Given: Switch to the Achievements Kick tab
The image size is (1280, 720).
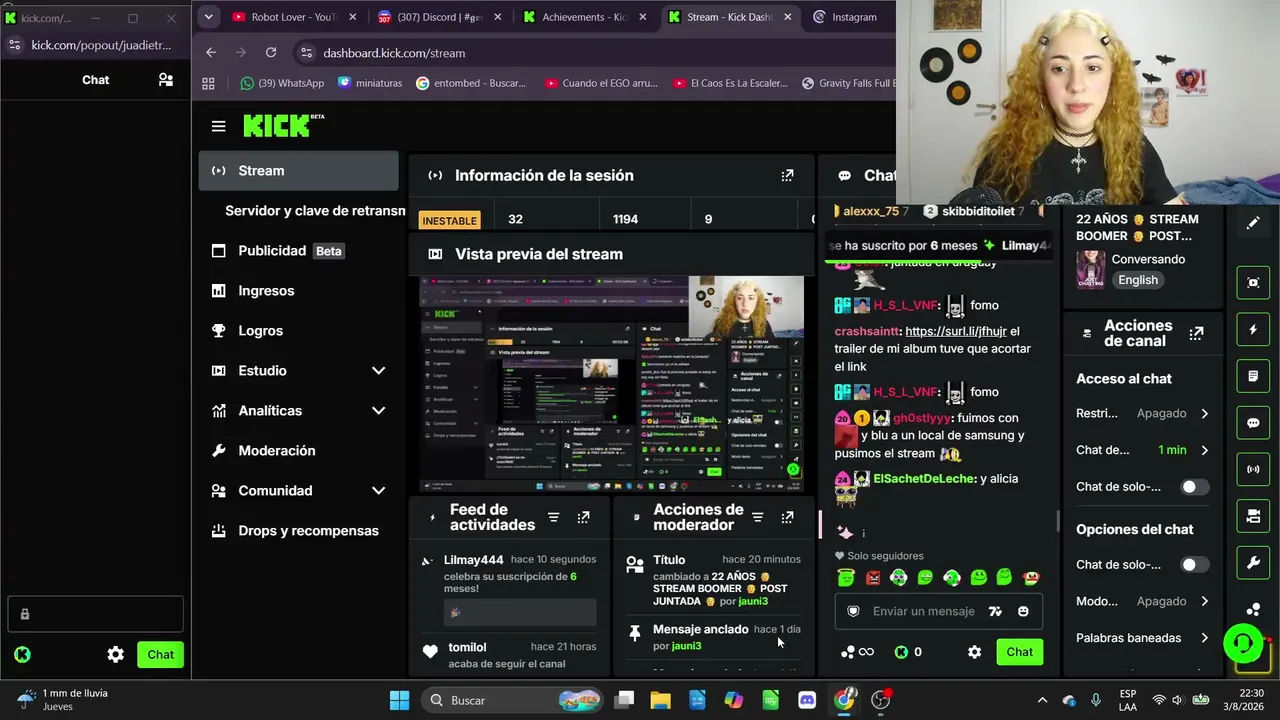Looking at the screenshot, I should tap(586, 17).
